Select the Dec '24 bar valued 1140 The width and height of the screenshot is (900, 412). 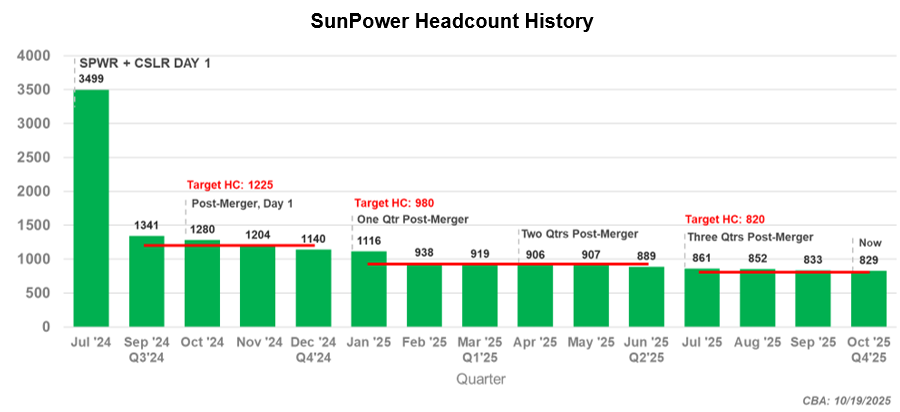coord(313,288)
